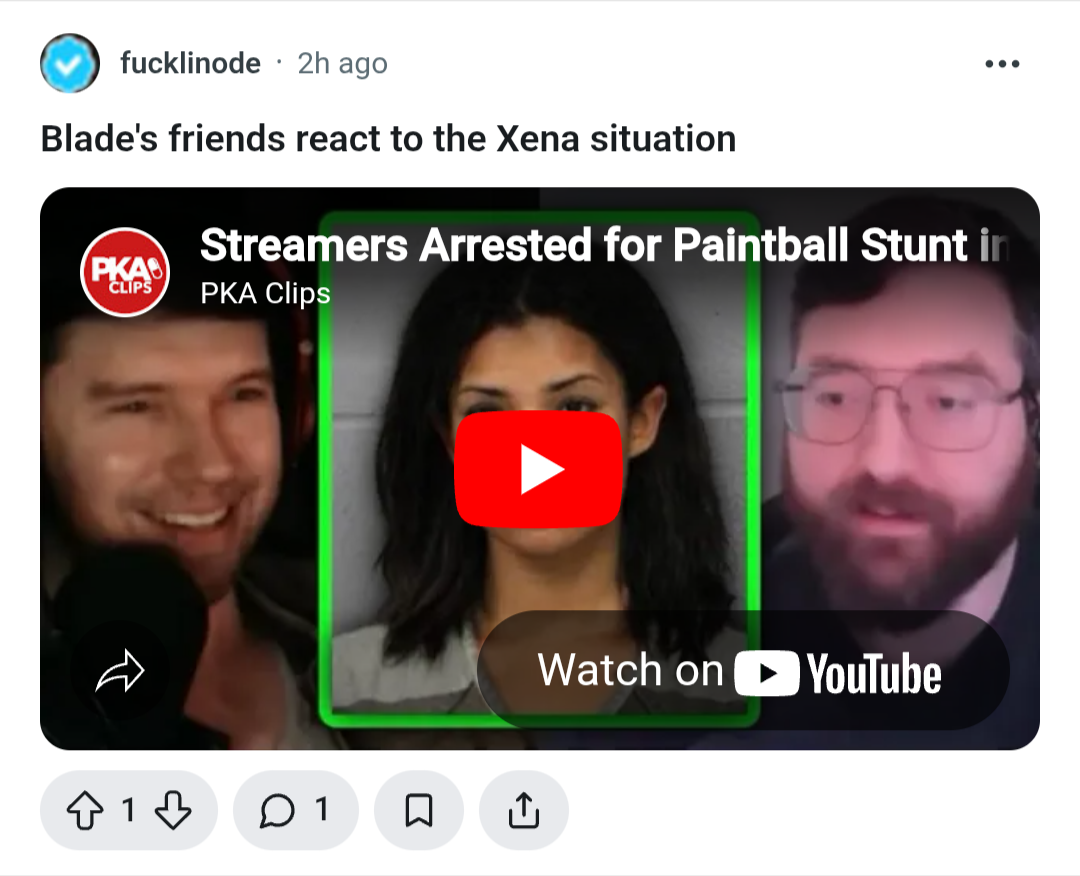Image resolution: width=1080 pixels, height=876 pixels.
Task: Open the verified checkmark profile avatar
Action: coord(70,63)
